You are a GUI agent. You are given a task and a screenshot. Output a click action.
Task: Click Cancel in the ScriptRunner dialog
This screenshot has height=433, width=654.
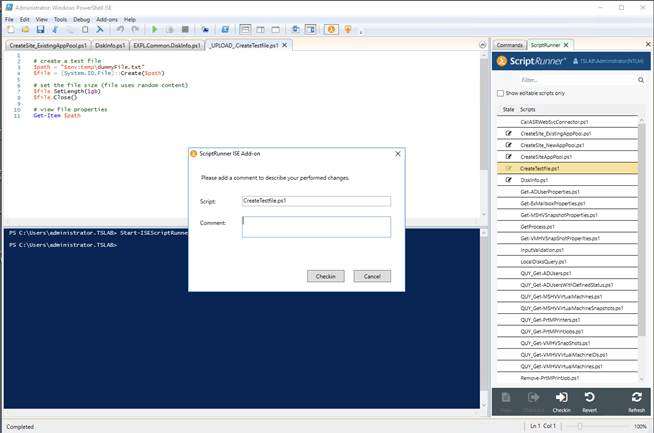[x=372, y=276]
